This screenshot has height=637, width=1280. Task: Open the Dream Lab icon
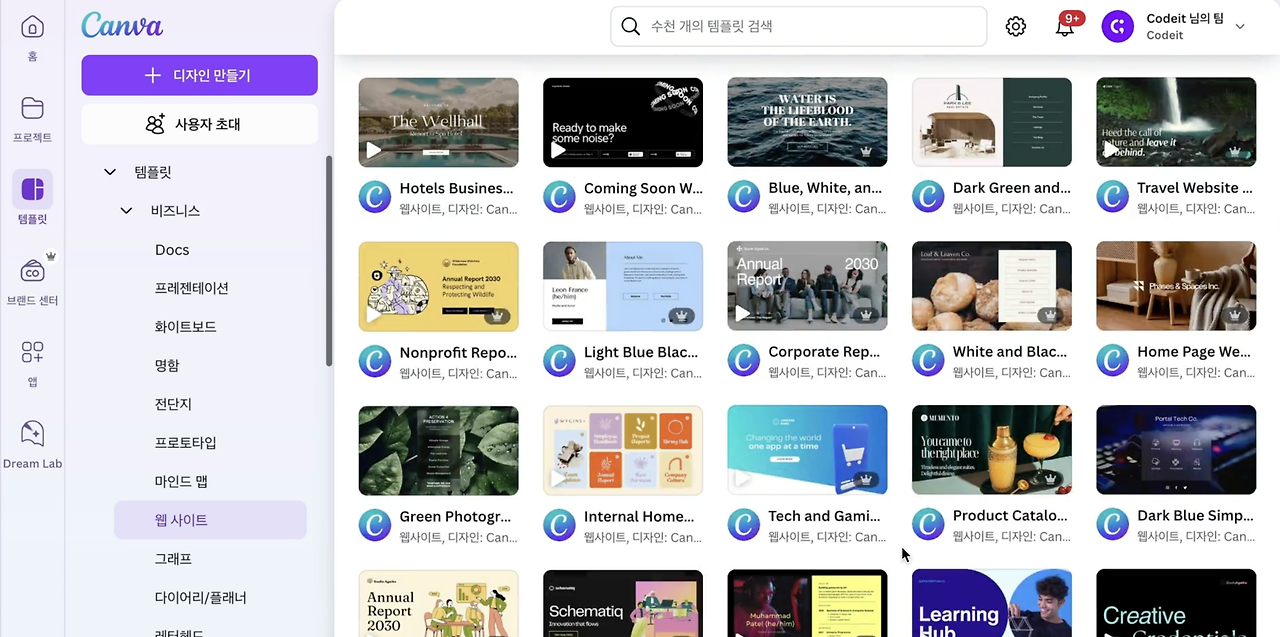pos(32,433)
